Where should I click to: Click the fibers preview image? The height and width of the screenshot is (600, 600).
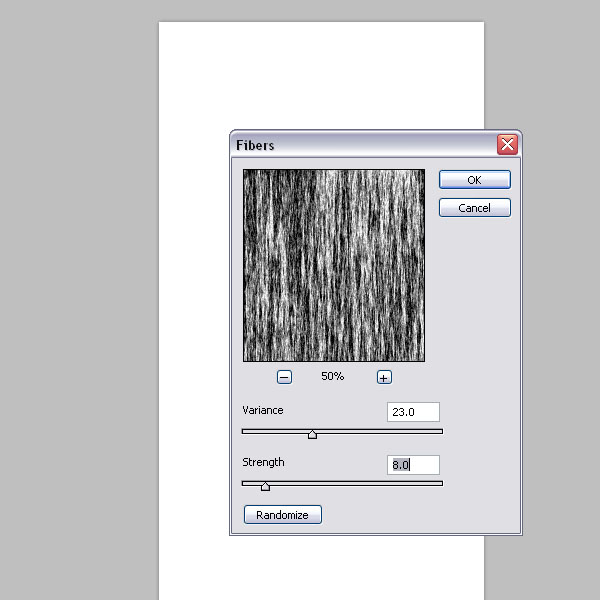[x=334, y=265]
